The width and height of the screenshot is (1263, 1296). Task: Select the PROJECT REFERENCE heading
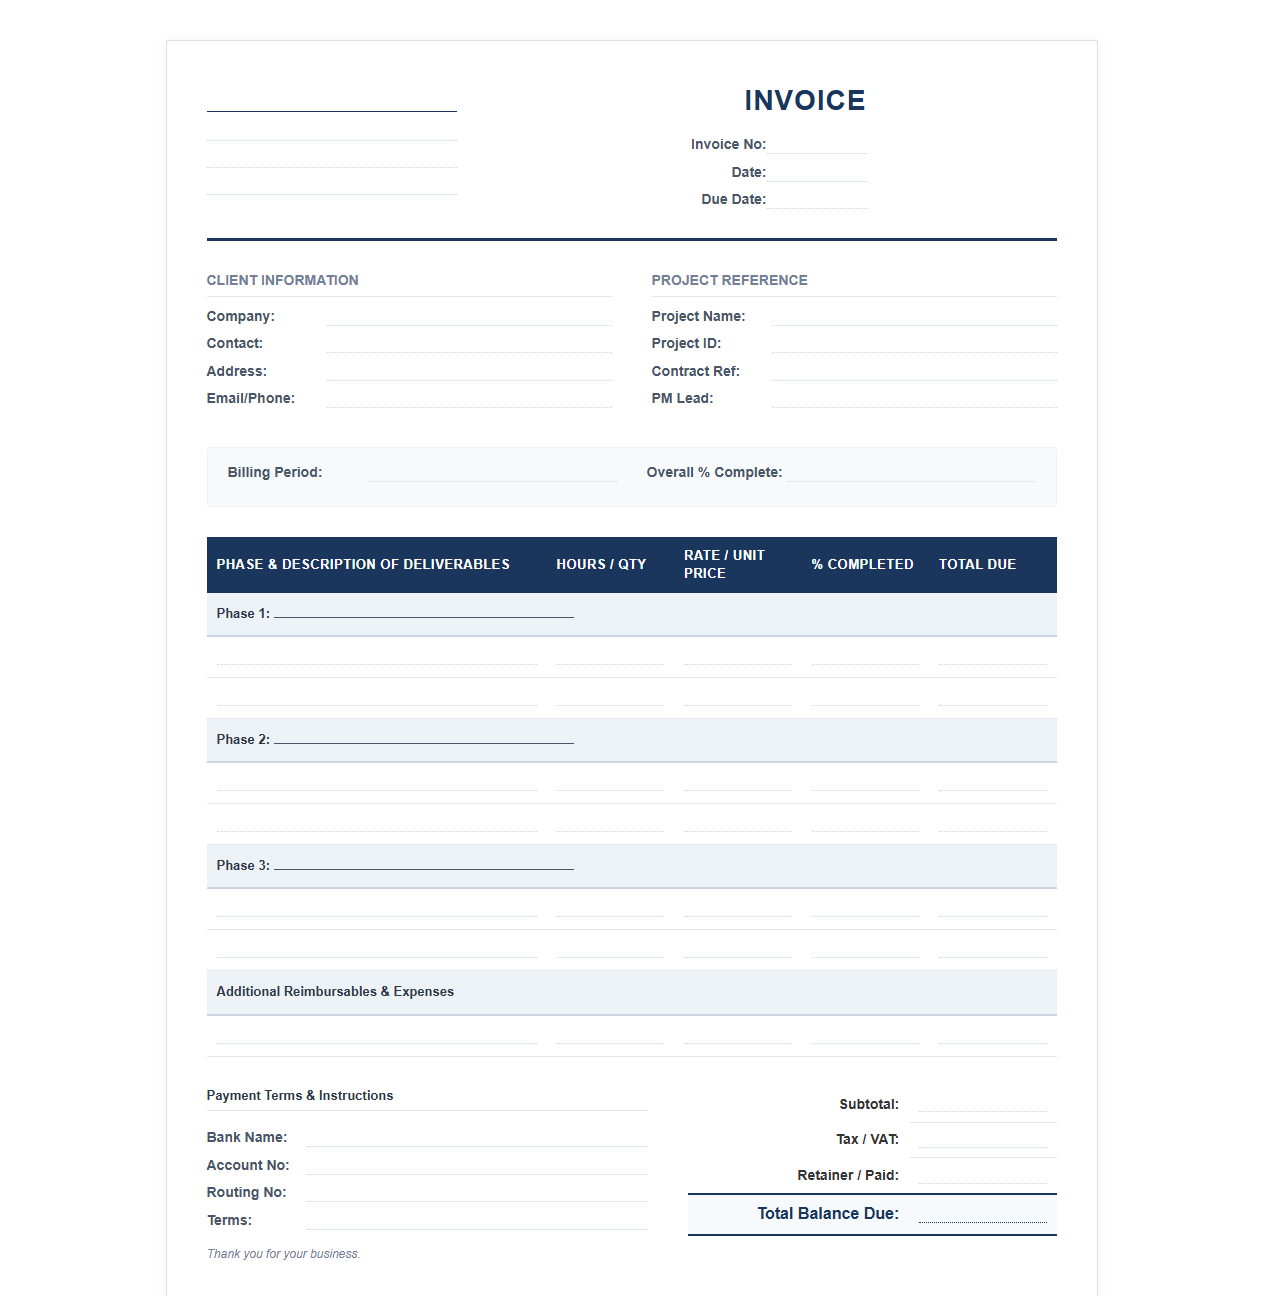729,280
